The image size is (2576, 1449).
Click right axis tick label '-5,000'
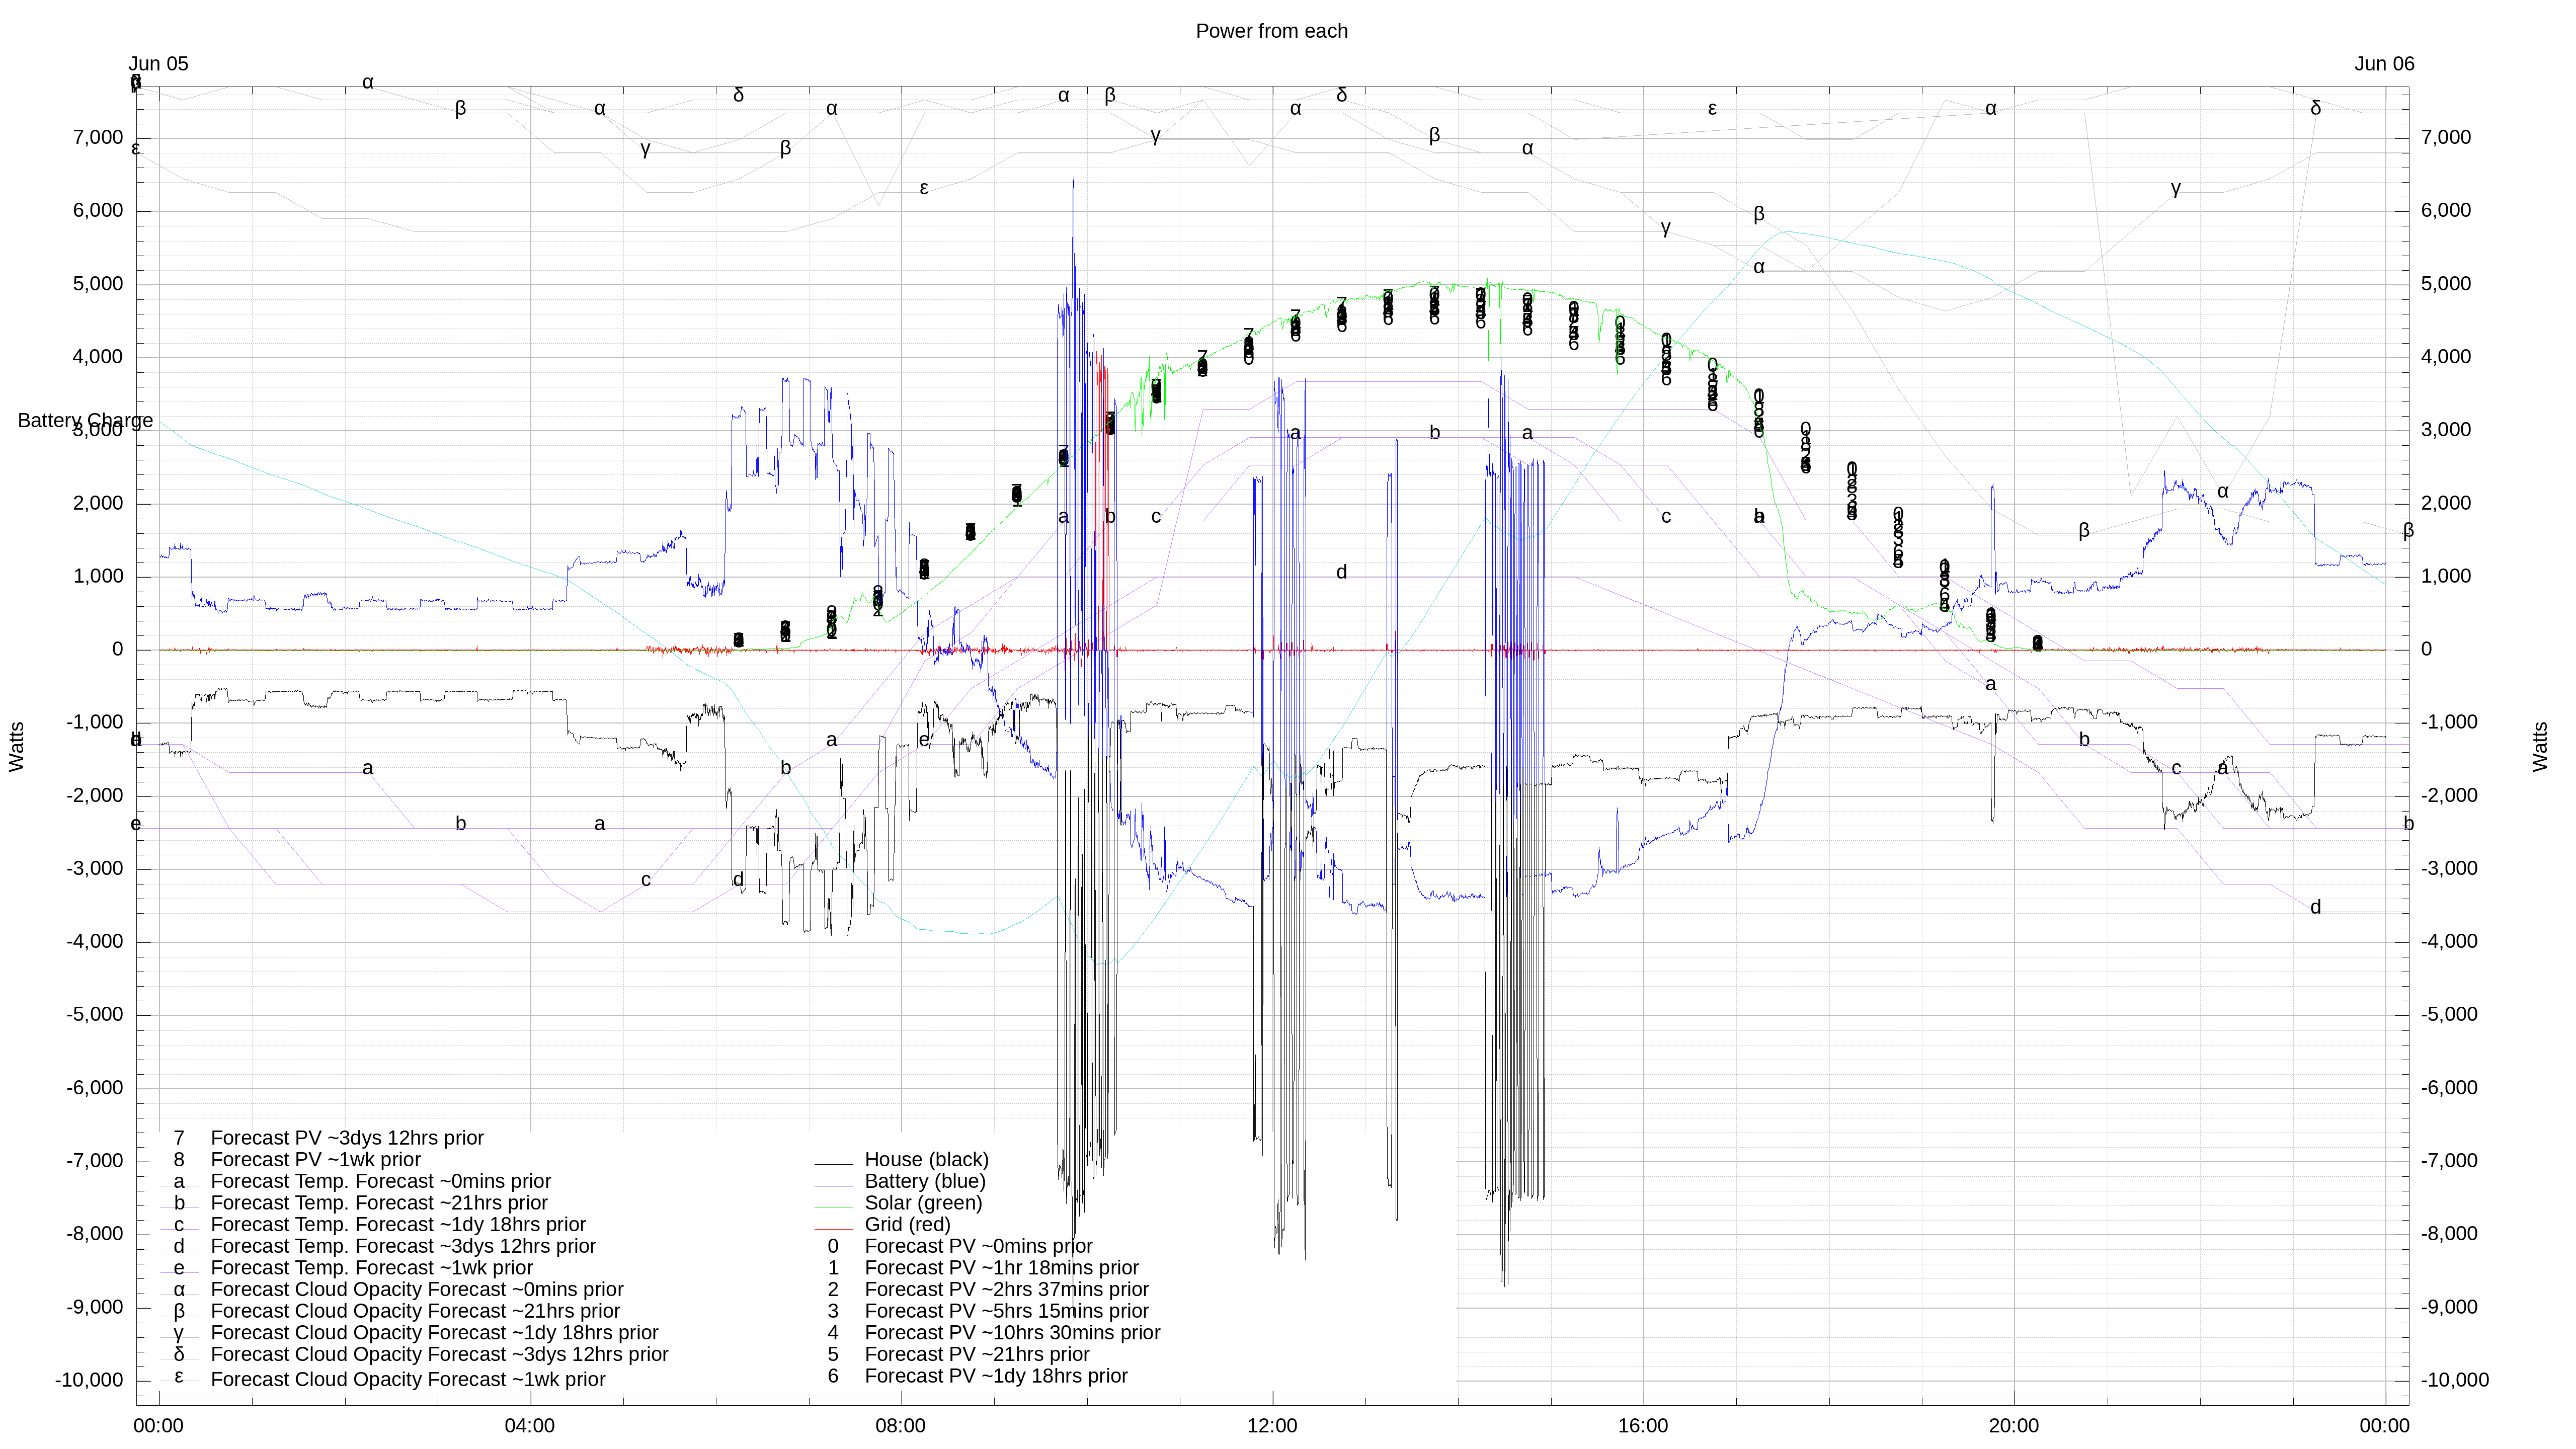(2449, 1015)
